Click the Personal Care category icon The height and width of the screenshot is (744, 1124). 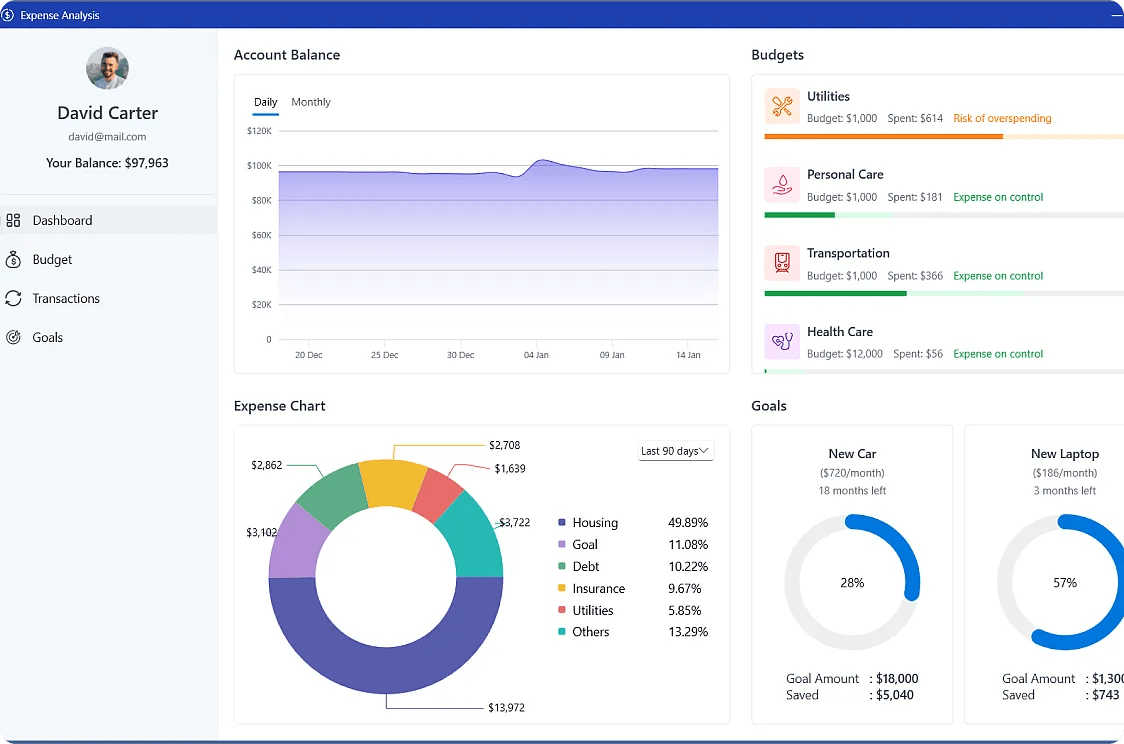point(781,184)
